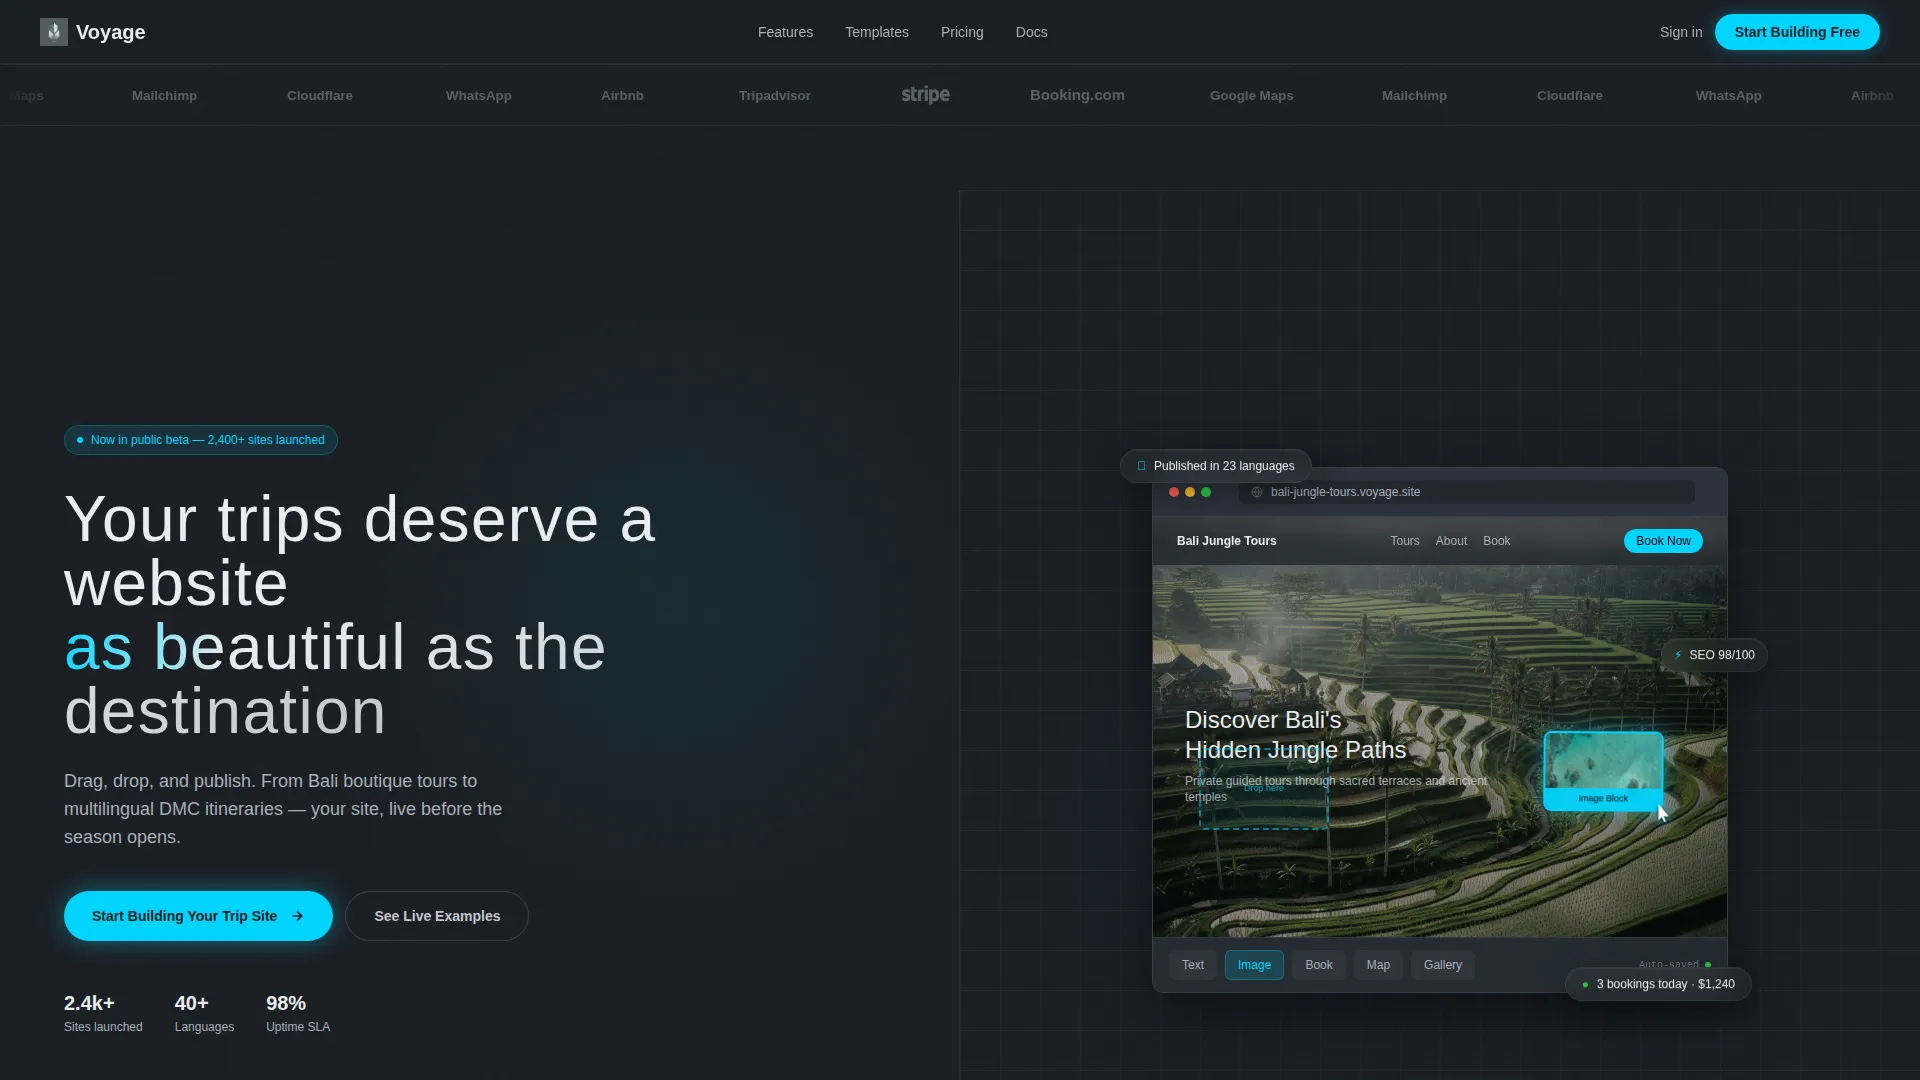The height and width of the screenshot is (1080, 1920).
Task: Open Book link in mockup nav
Action: point(1496,541)
